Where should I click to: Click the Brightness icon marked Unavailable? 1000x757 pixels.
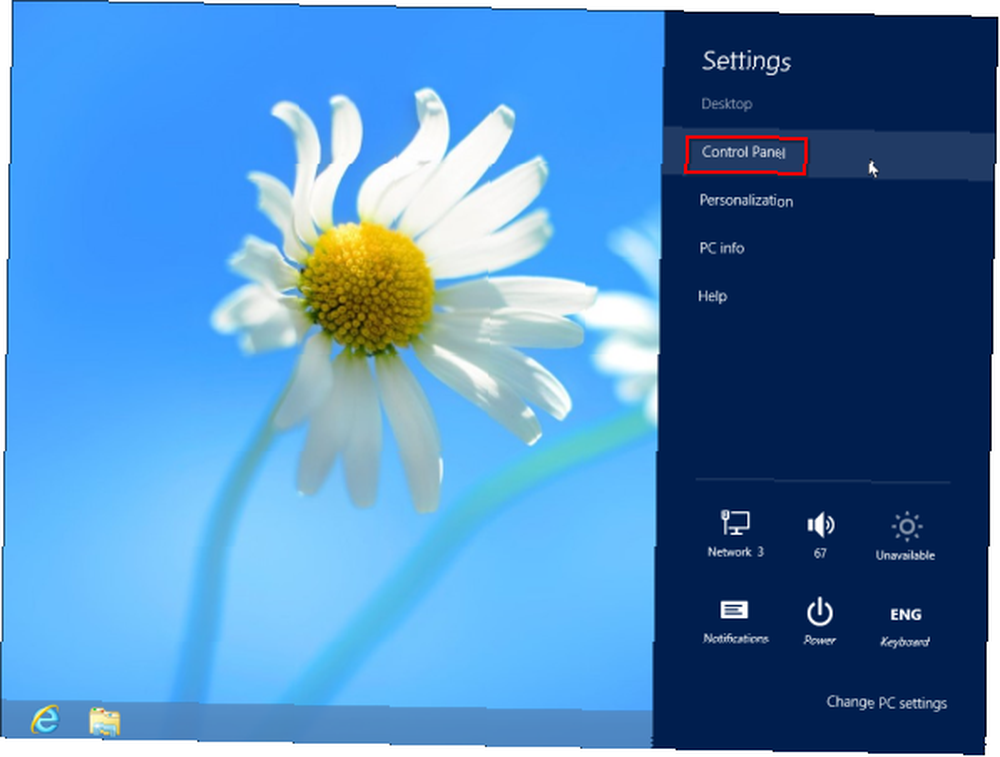(x=906, y=536)
